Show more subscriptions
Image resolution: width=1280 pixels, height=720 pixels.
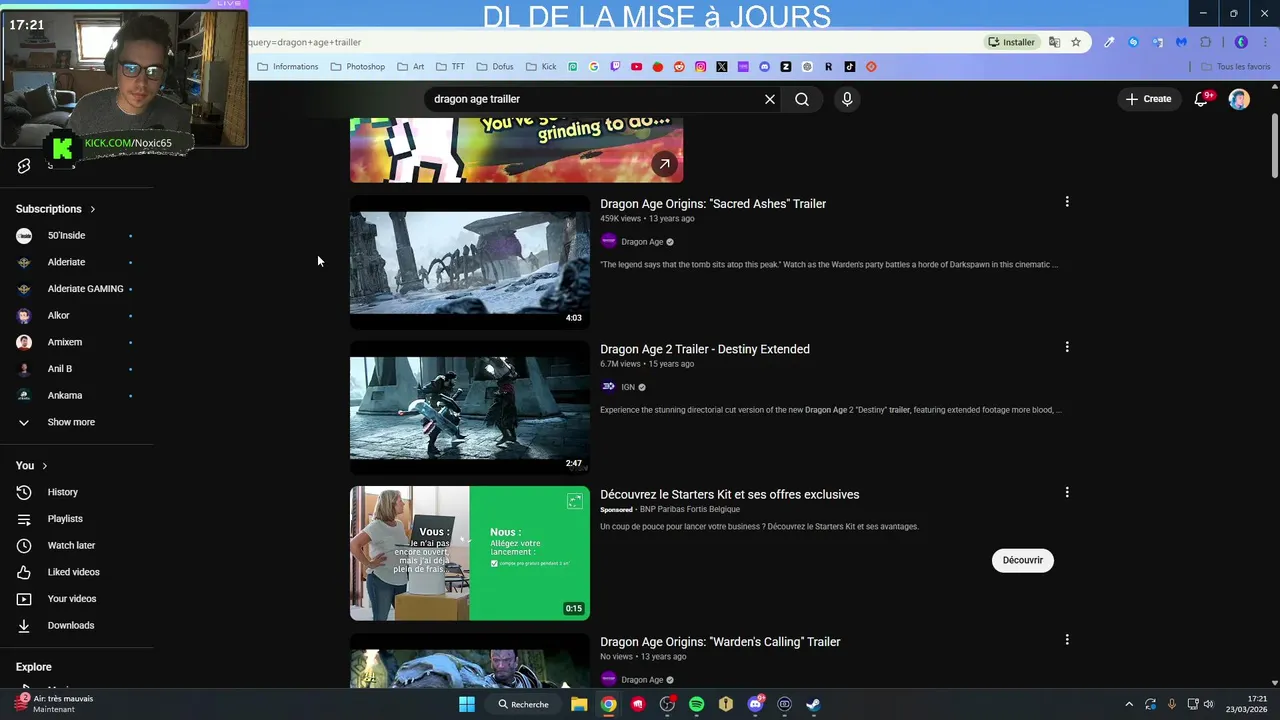[x=71, y=422]
